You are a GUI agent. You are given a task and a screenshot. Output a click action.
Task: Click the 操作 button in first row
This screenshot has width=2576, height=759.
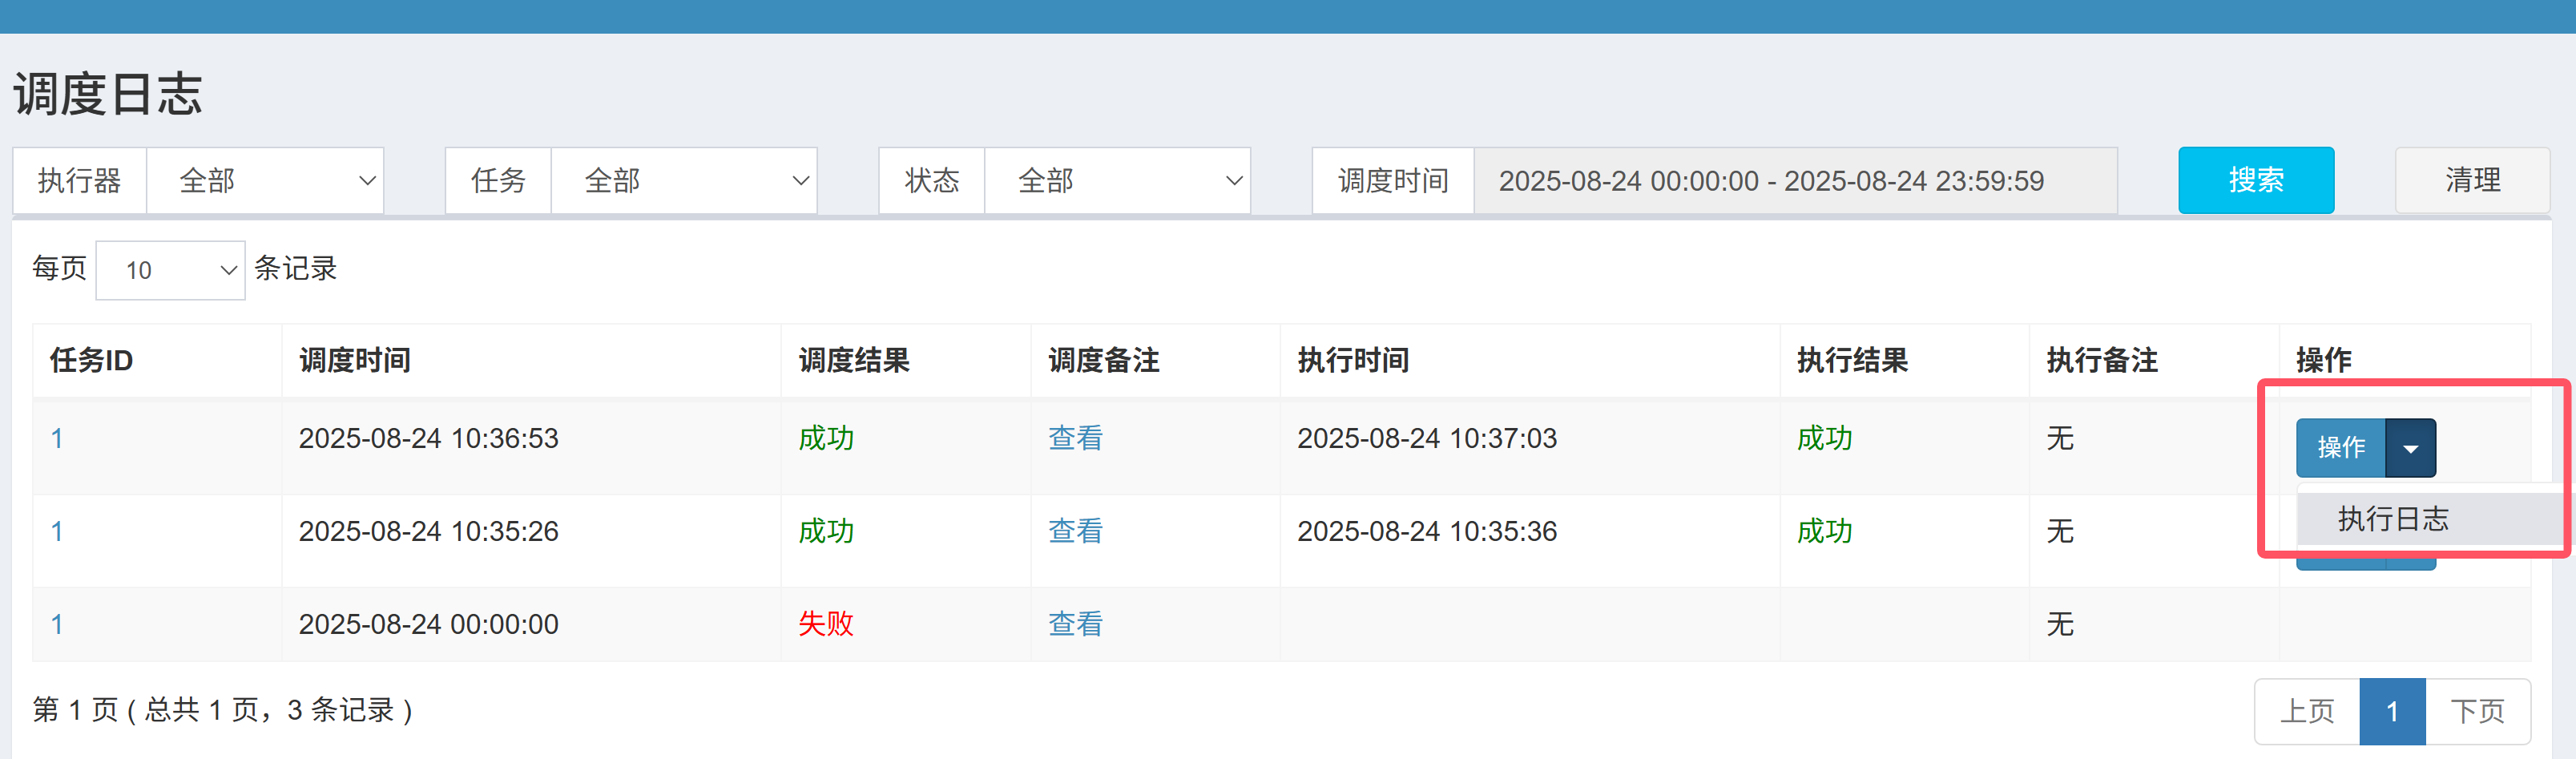pyautogui.click(x=2341, y=448)
